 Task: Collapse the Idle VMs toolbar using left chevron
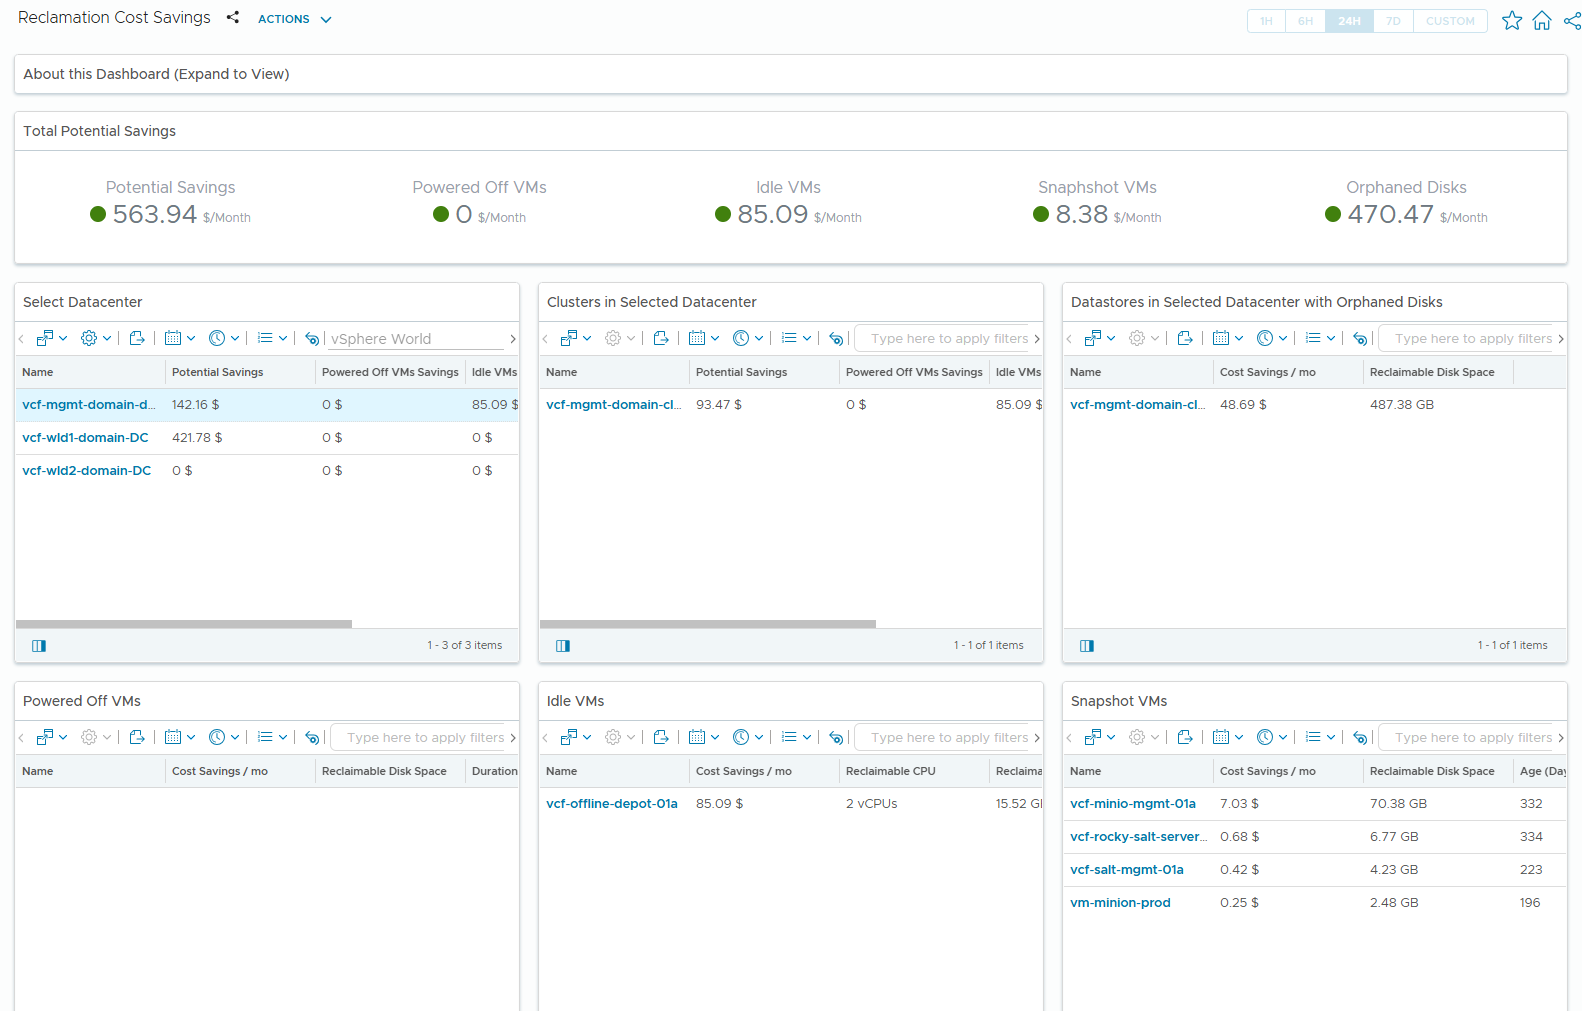tap(545, 738)
